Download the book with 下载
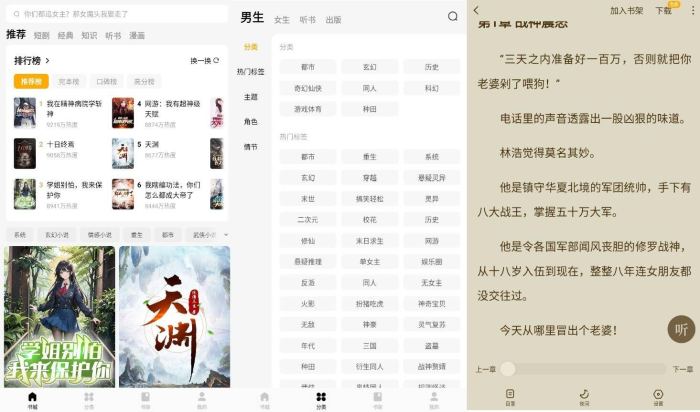 coord(663,11)
